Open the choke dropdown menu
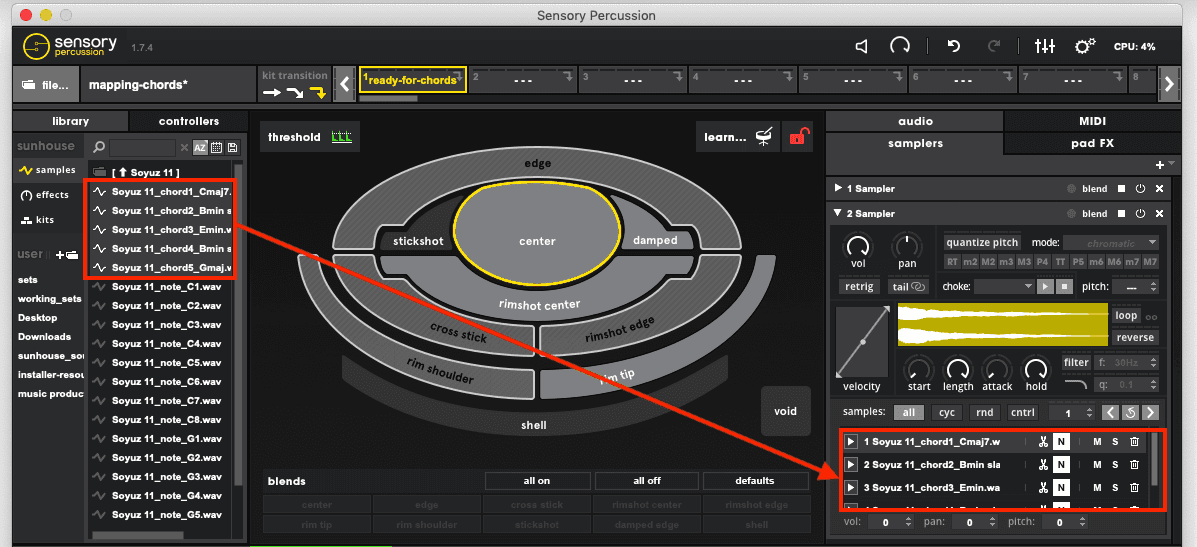The height and width of the screenshot is (547, 1197). pyautogui.click(x=1004, y=286)
